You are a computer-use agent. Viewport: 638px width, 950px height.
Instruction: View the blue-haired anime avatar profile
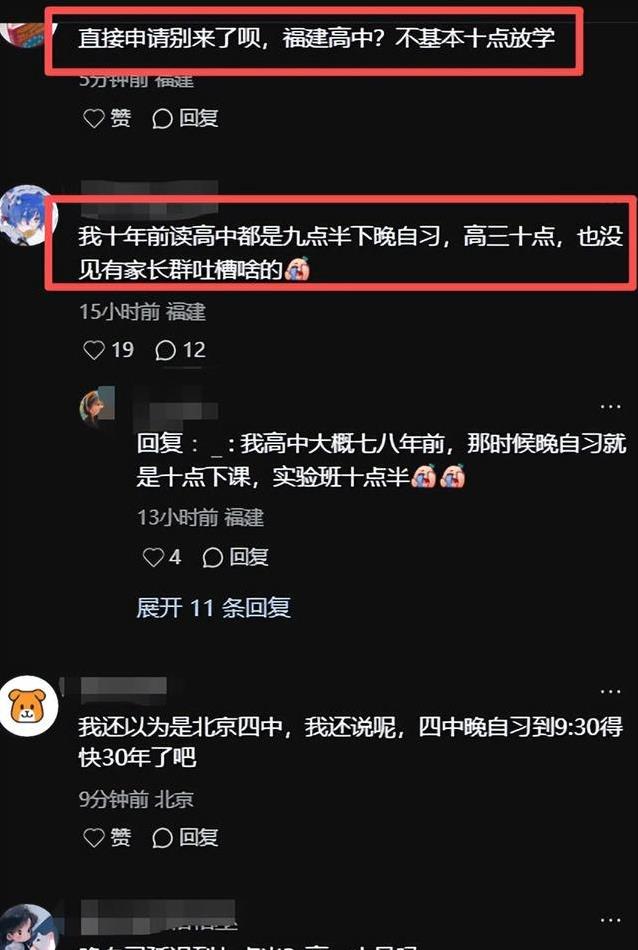[x=29, y=214]
